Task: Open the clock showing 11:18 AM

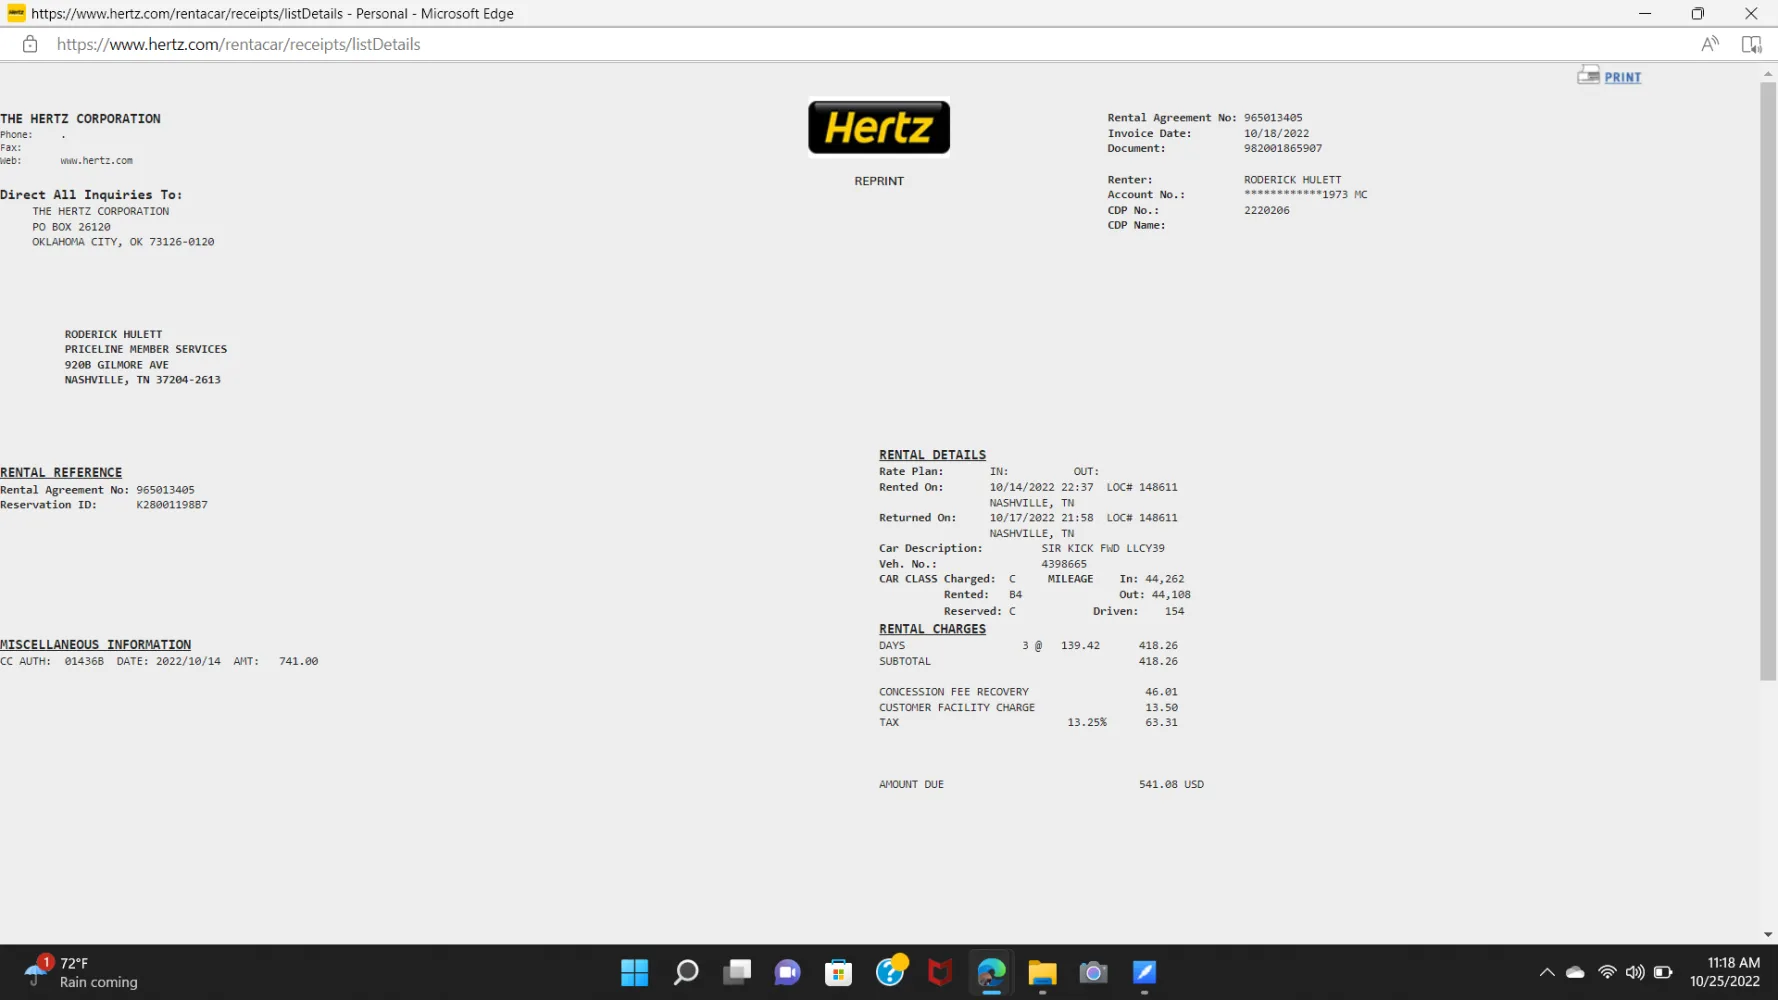Action: point(1725,972)
